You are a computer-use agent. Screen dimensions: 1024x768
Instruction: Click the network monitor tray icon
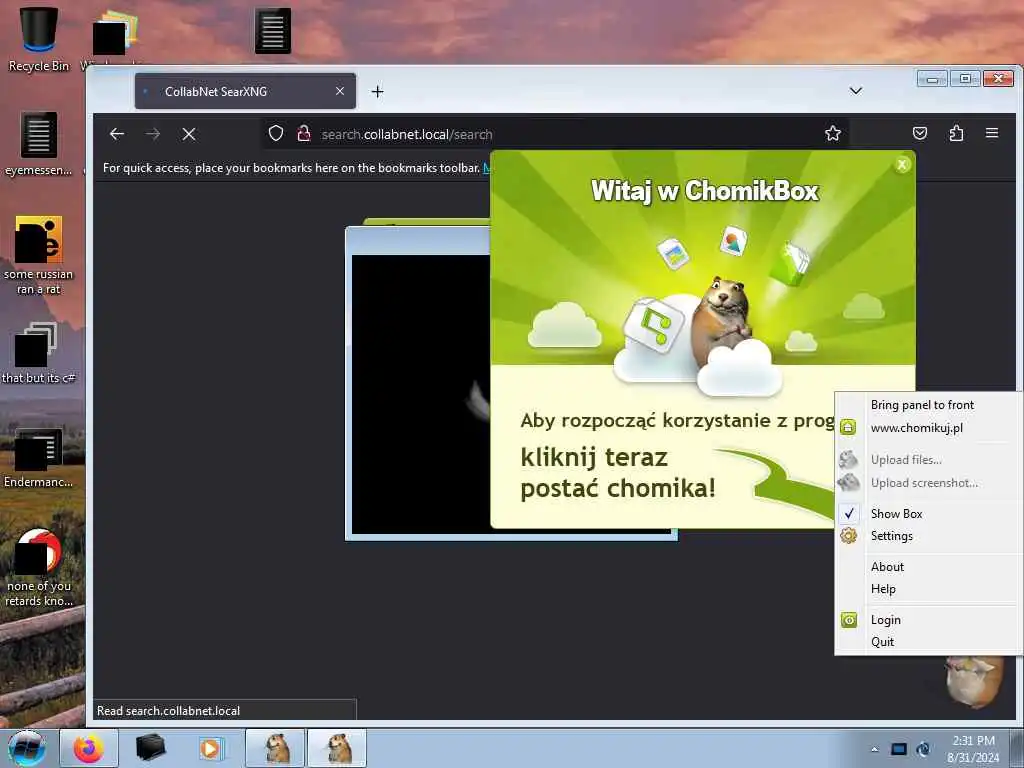tap(899, 749)
